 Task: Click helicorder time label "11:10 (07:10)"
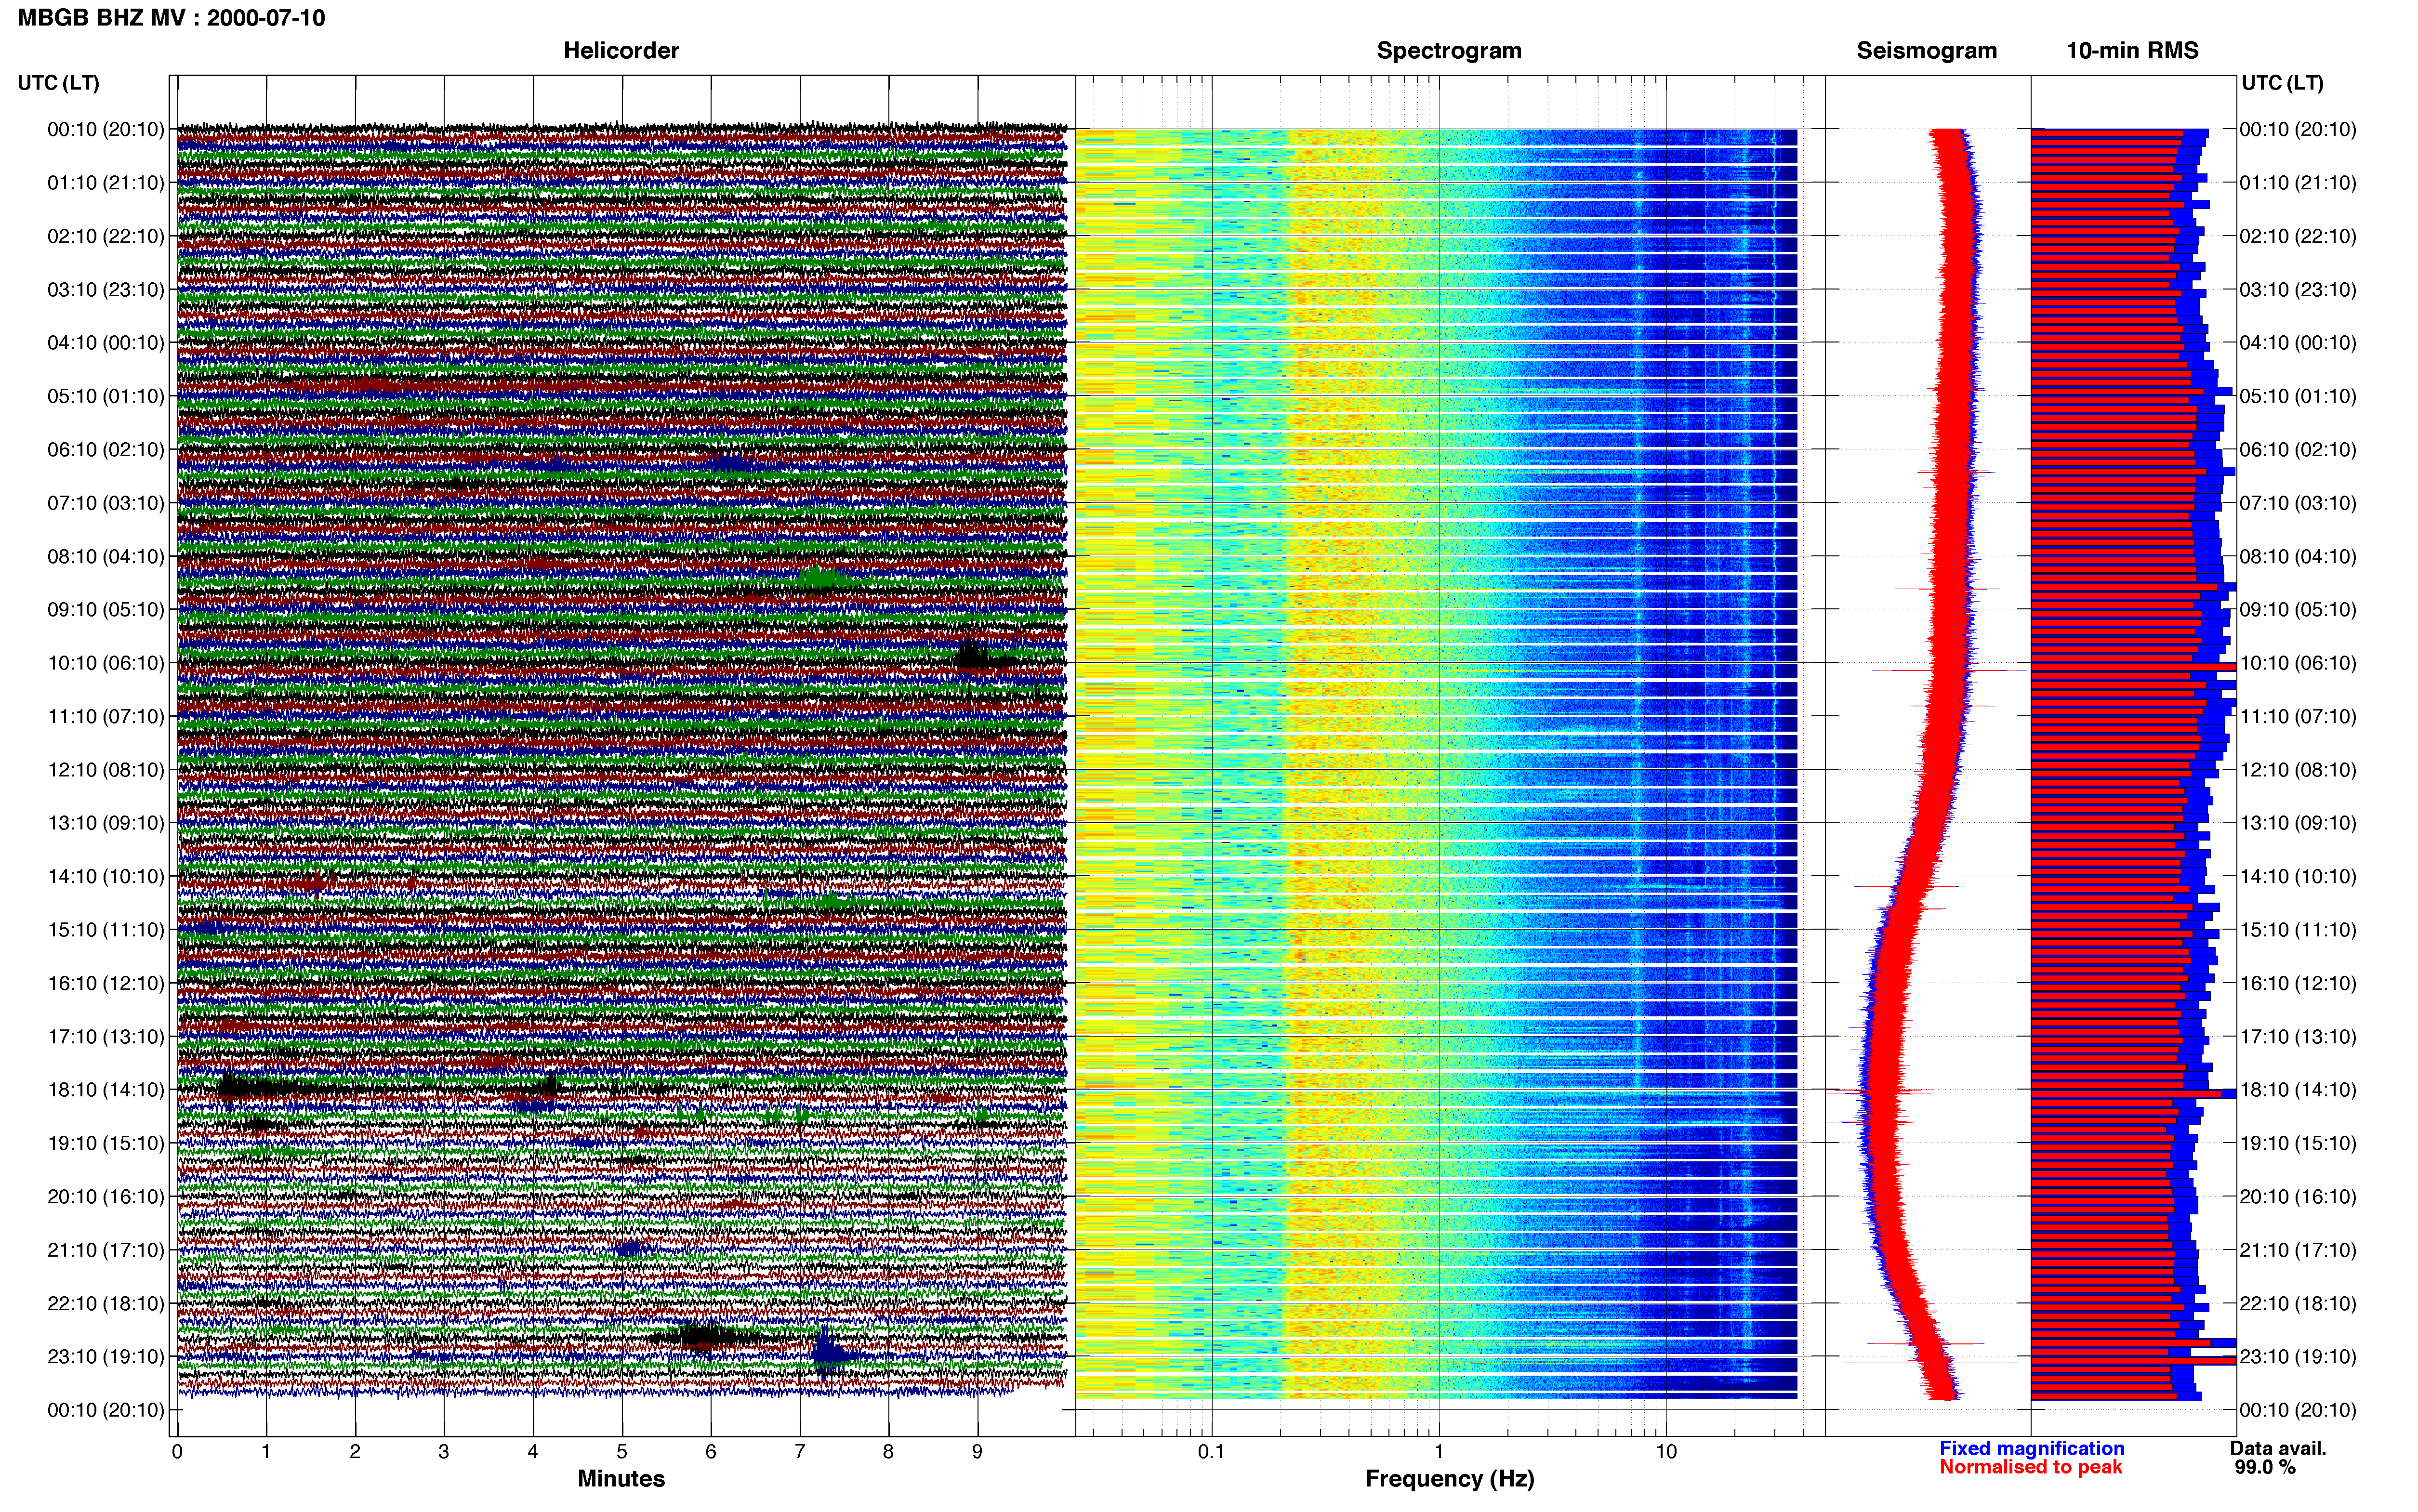click(x=106, y=716)
